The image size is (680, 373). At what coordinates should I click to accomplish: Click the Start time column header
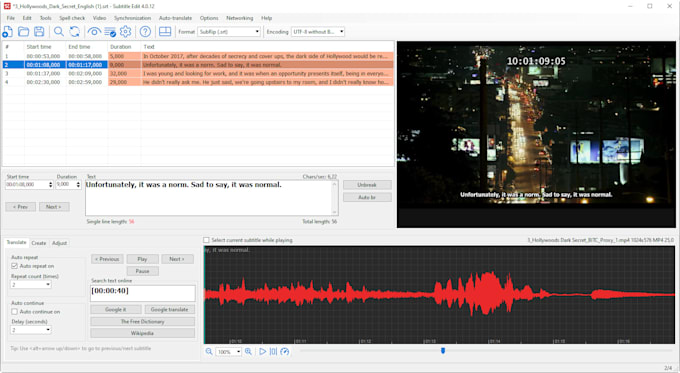[45, 46]
